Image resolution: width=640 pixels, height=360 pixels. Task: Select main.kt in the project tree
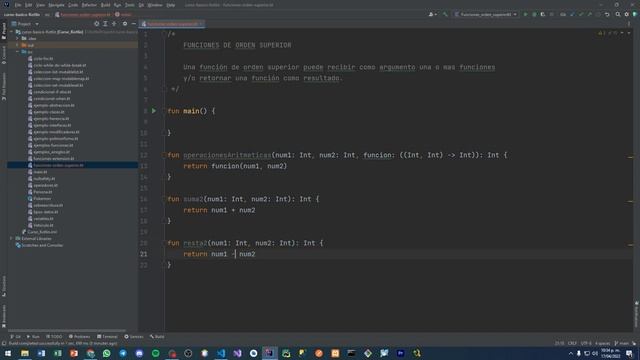40,172
